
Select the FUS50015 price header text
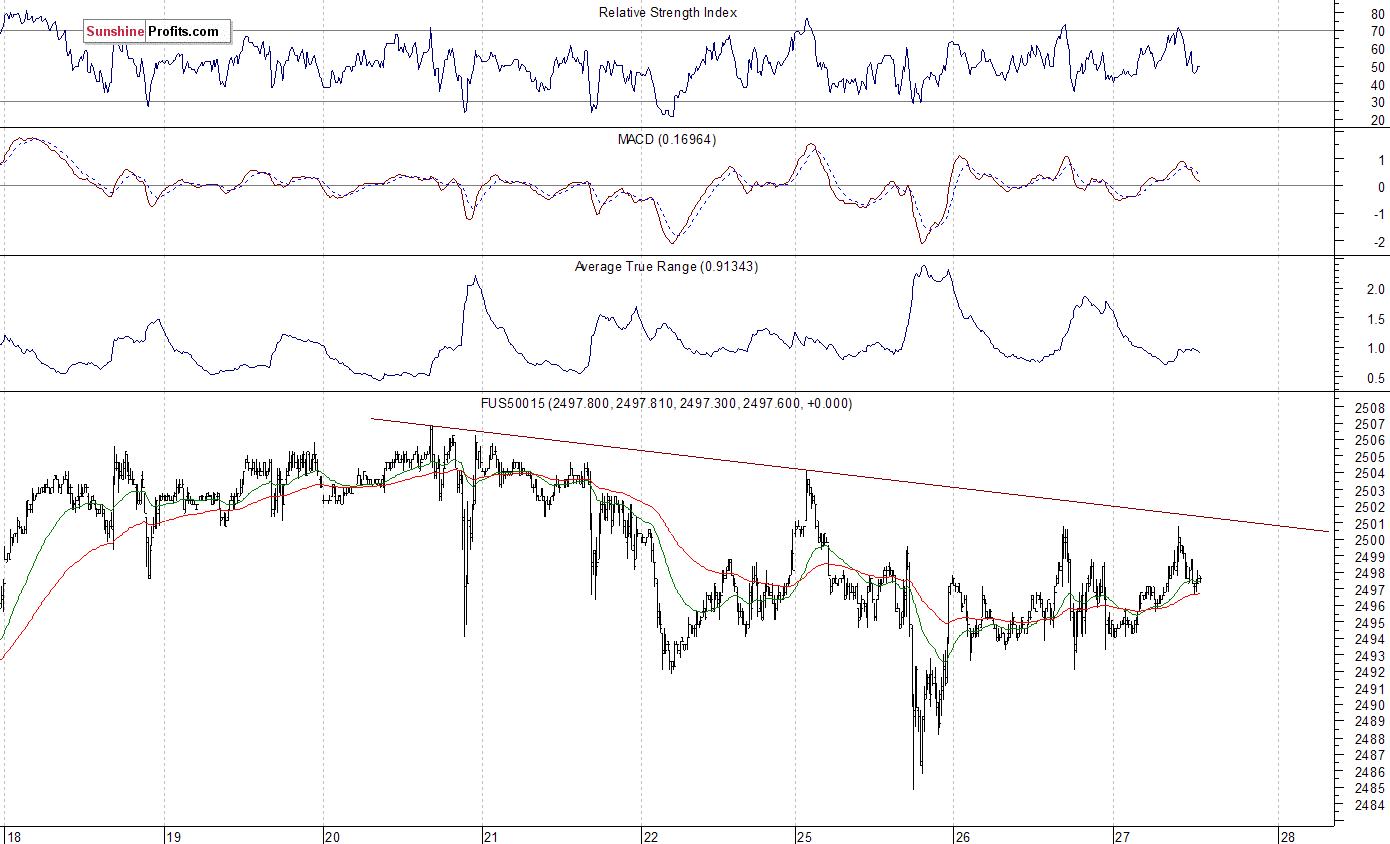pyautogui.click(x=667, y=403)
